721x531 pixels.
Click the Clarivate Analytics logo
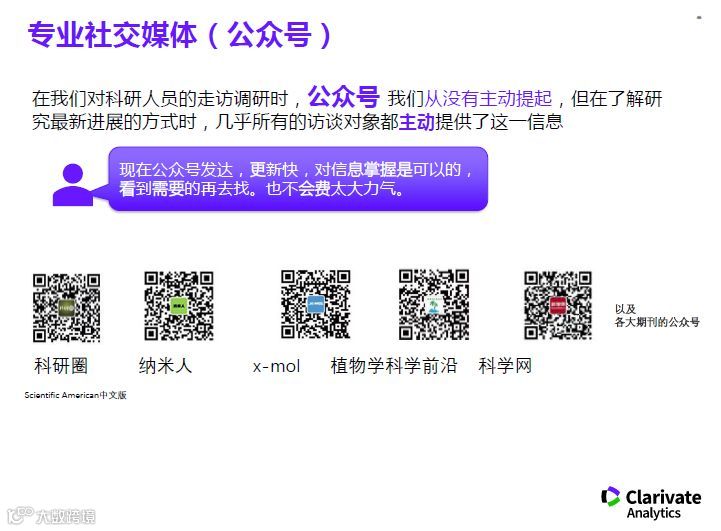click(x=651, y=503)
